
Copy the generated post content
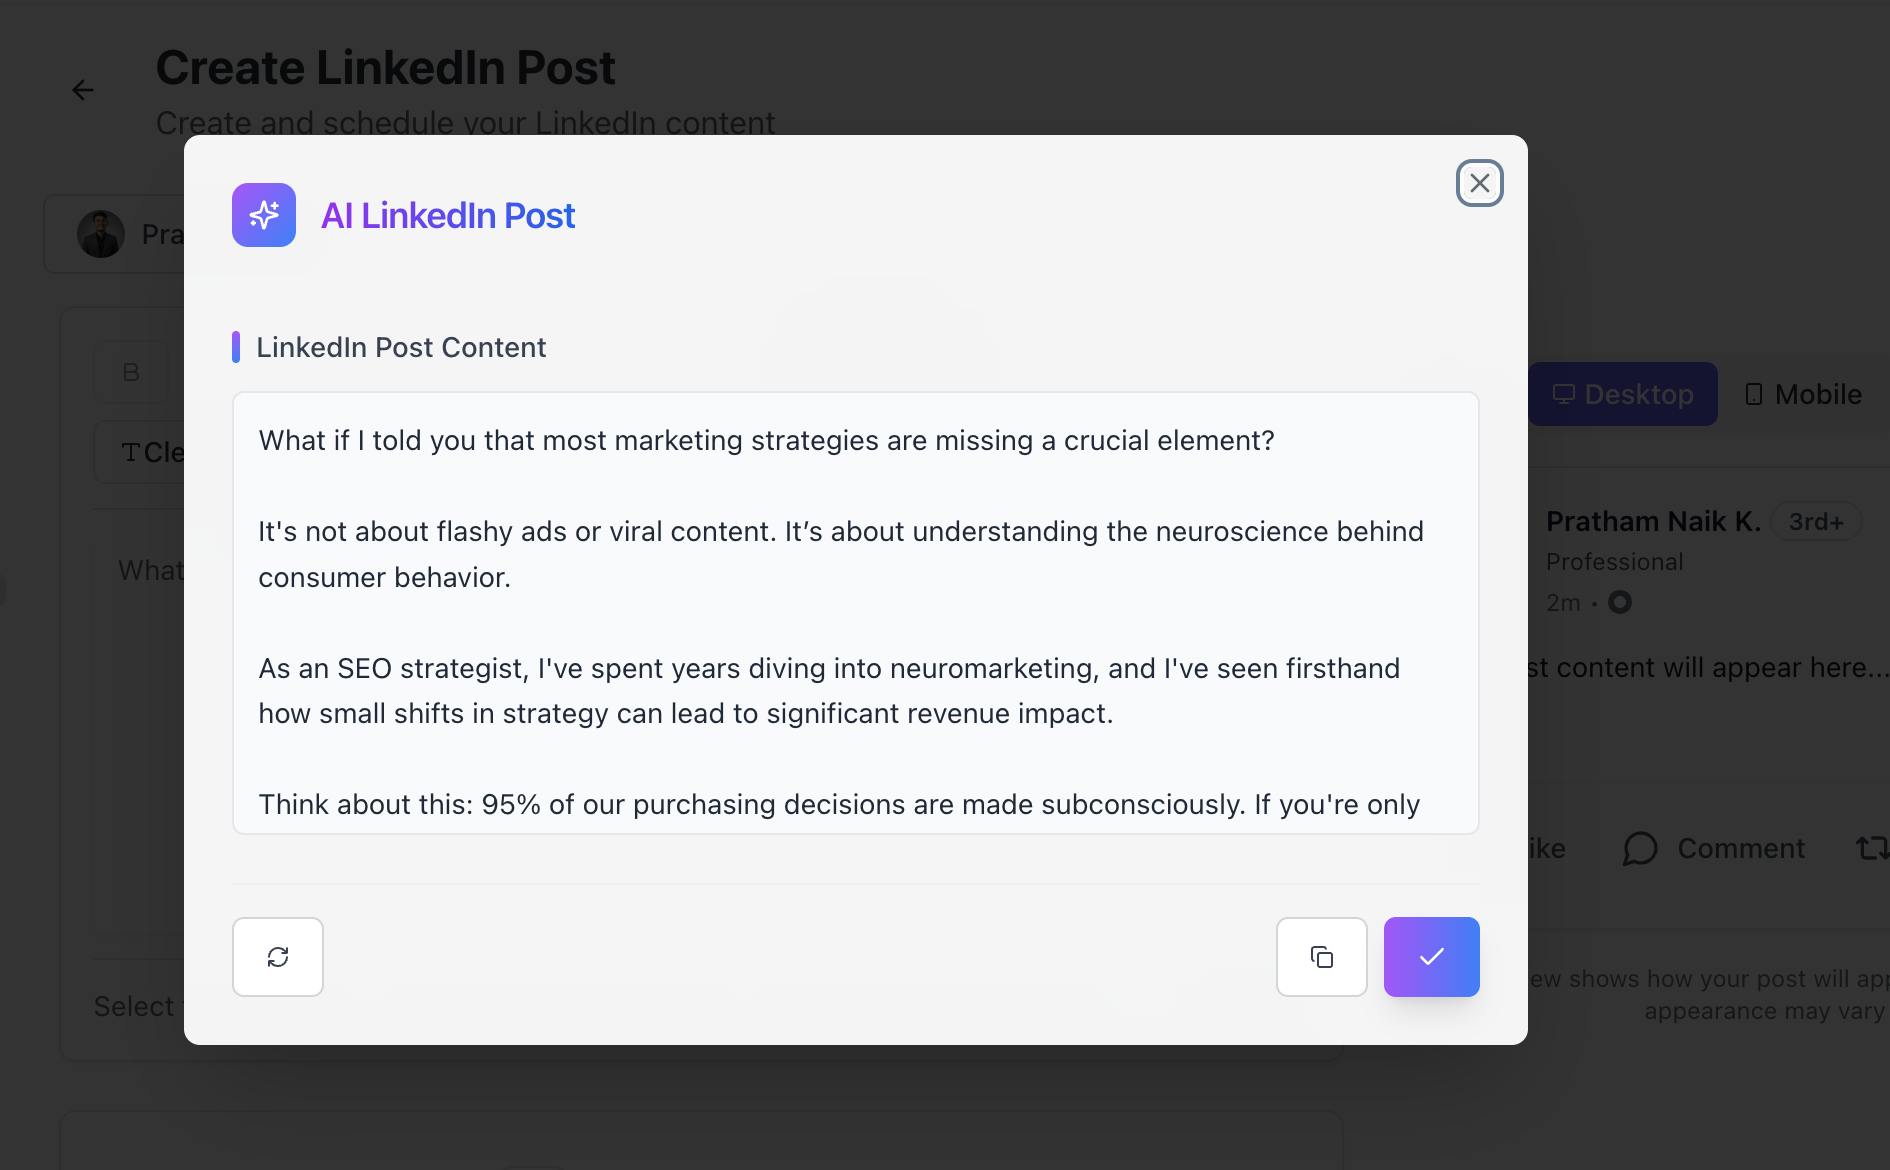coord(1321,957)
